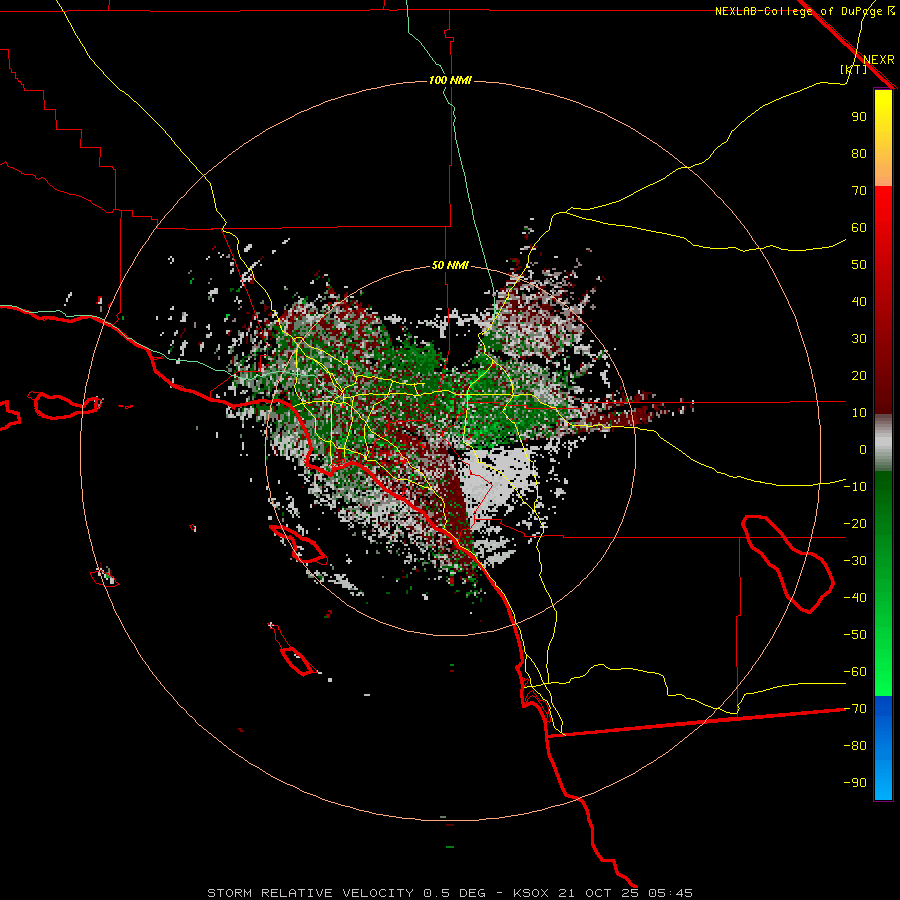
Task: Click the -30 value on velocity scale
Action: [855, 561]
